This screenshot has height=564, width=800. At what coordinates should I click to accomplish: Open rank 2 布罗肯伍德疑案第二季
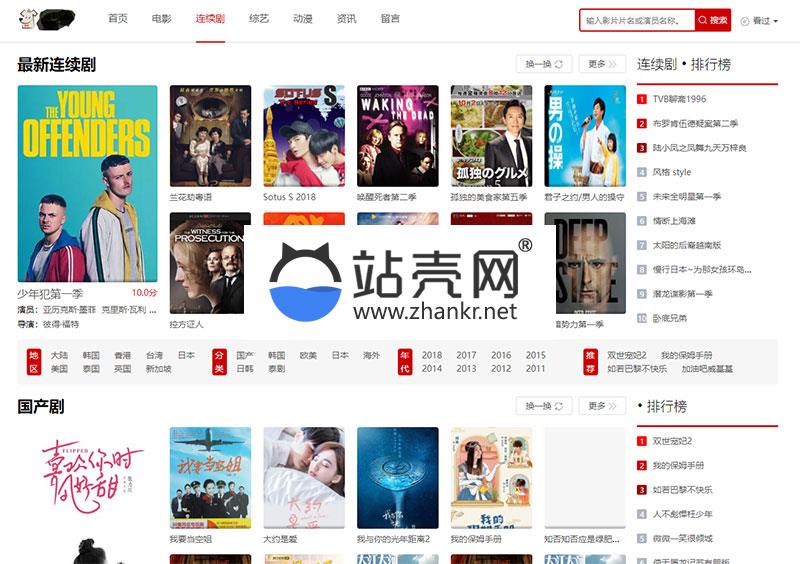pos(695,124)
